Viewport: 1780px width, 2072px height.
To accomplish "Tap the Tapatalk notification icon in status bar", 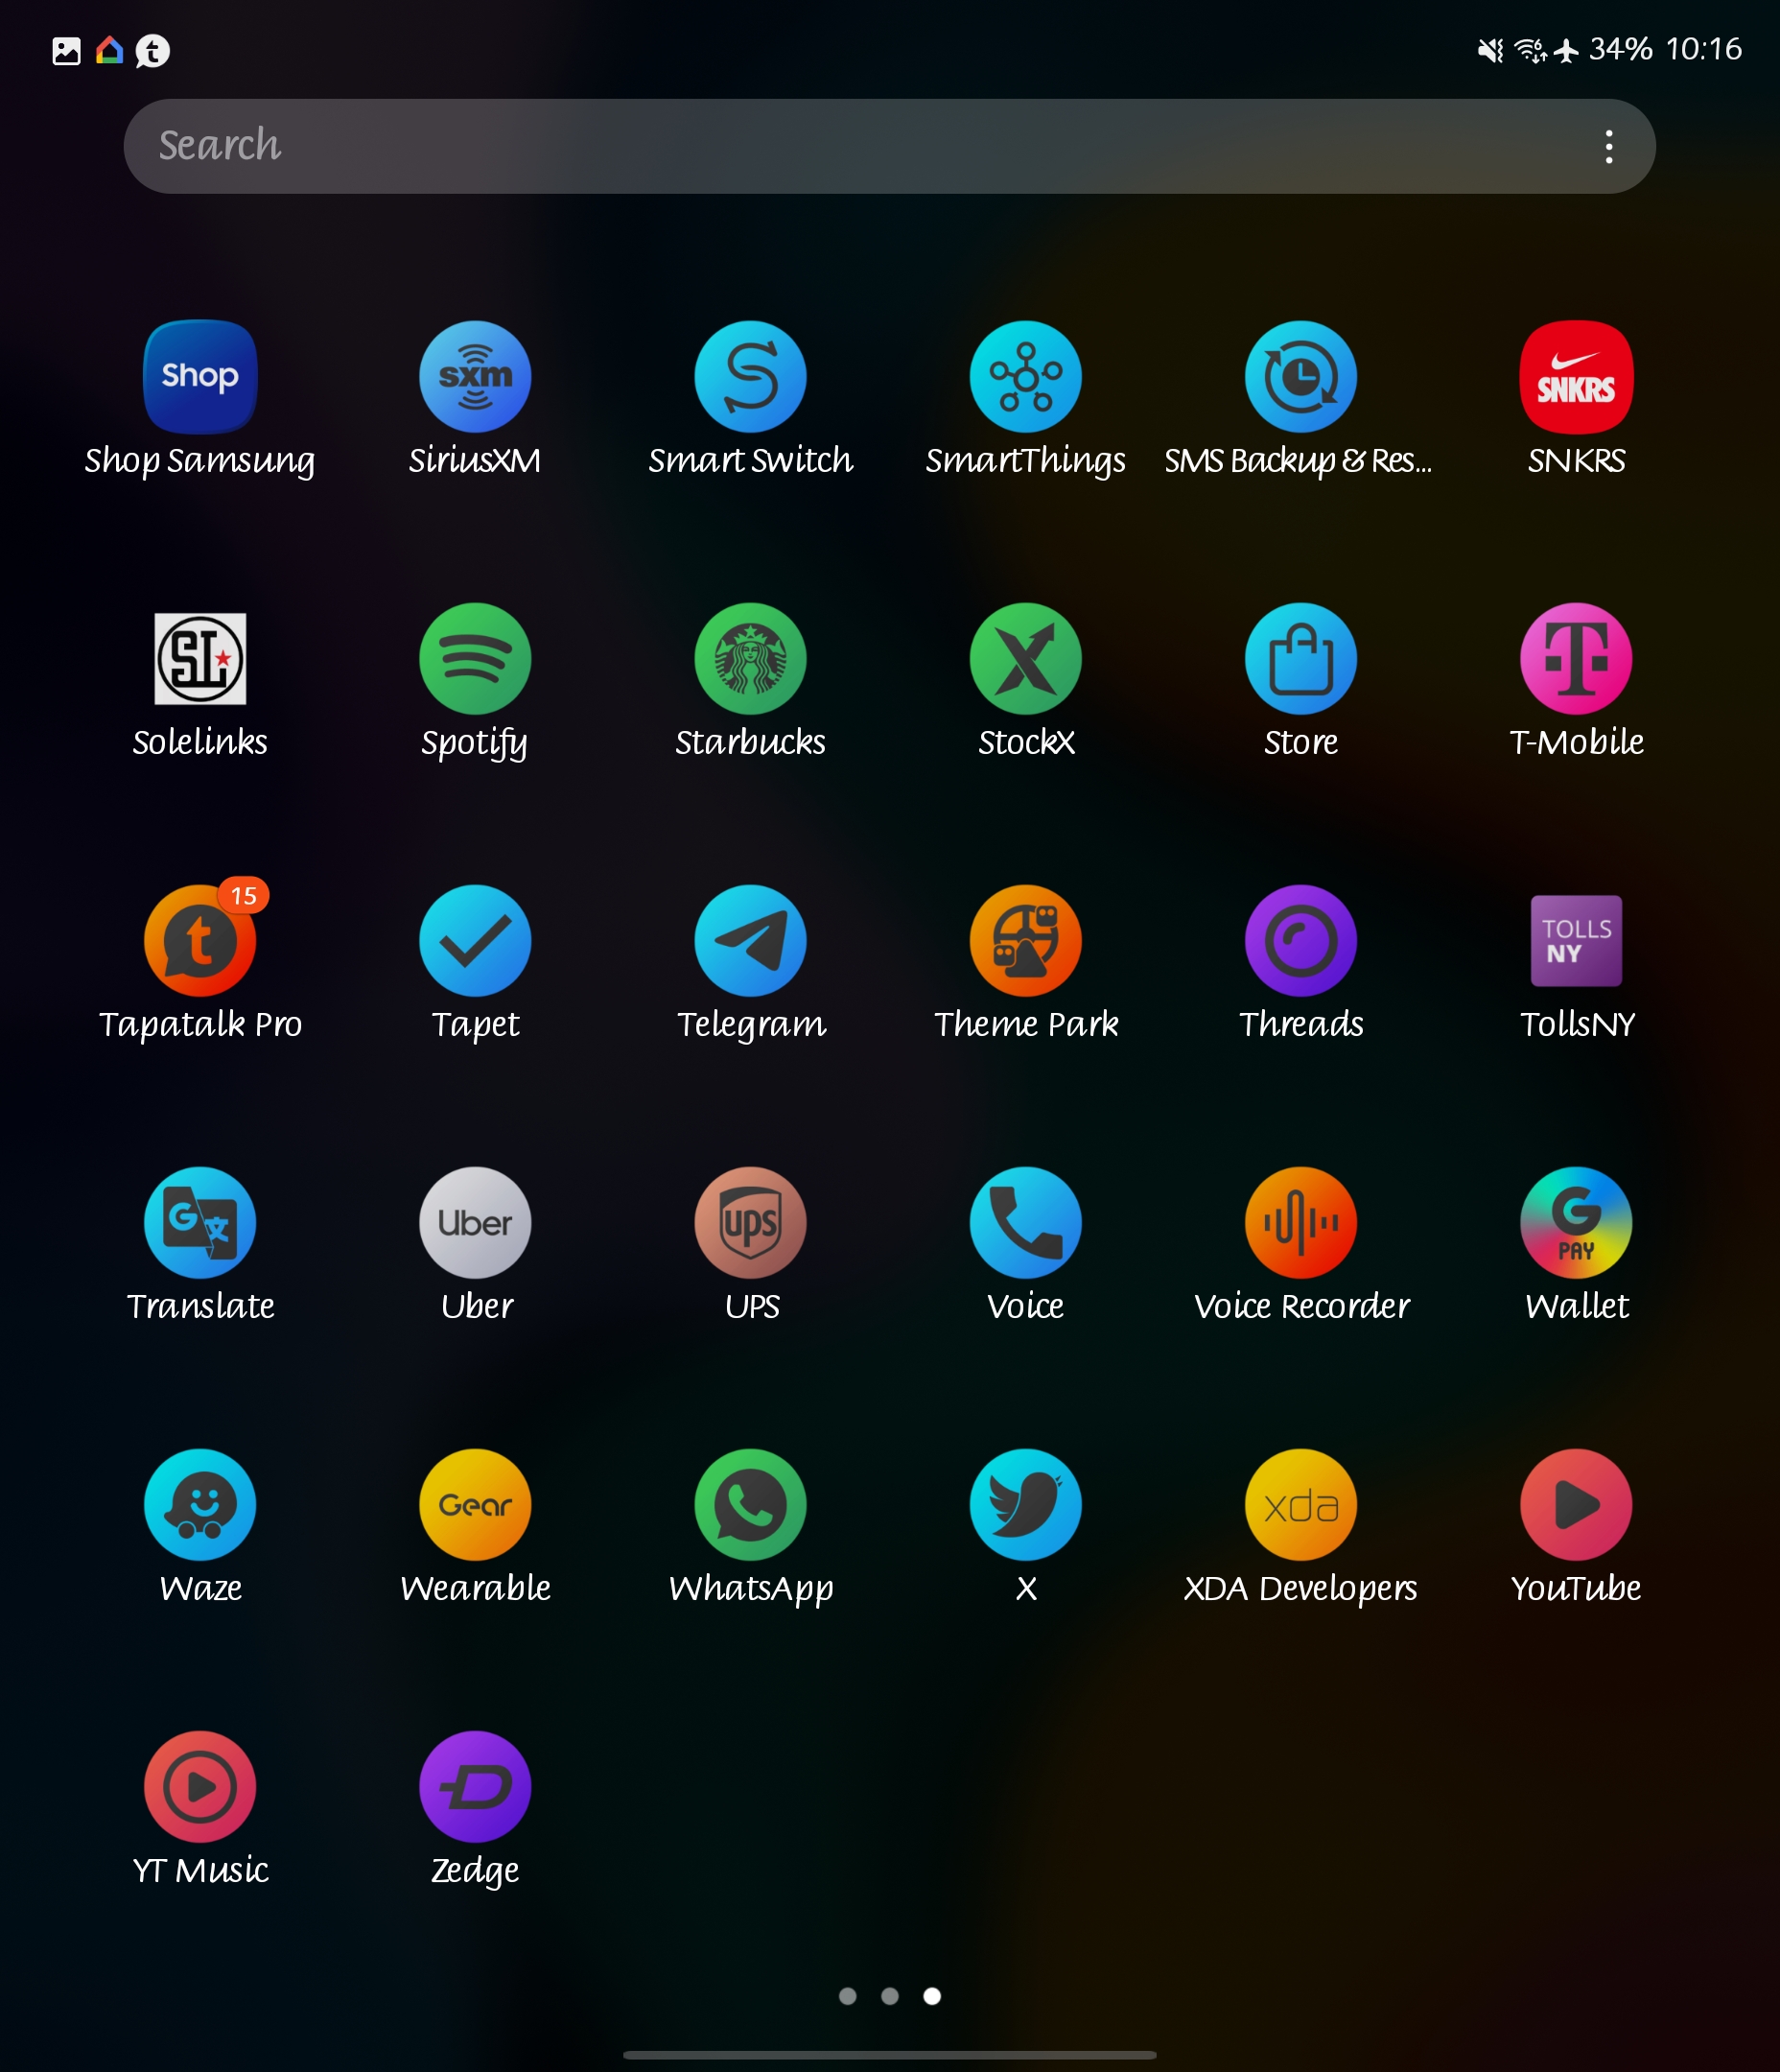I will point(153,51).
